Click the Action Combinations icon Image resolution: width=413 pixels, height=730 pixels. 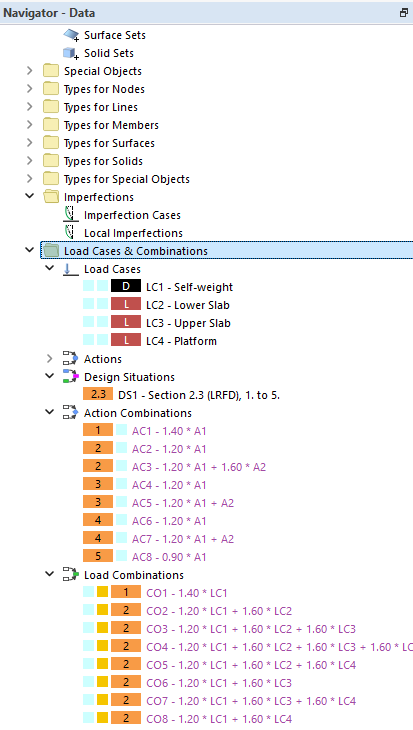tap(71, 413)
